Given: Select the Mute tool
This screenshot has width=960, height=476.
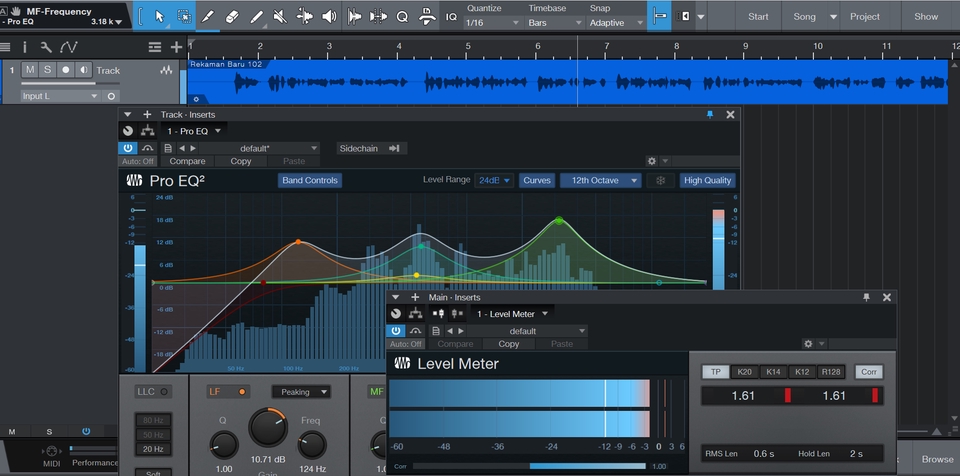Looking at the screenshot, I should click(x=280, y=17).
